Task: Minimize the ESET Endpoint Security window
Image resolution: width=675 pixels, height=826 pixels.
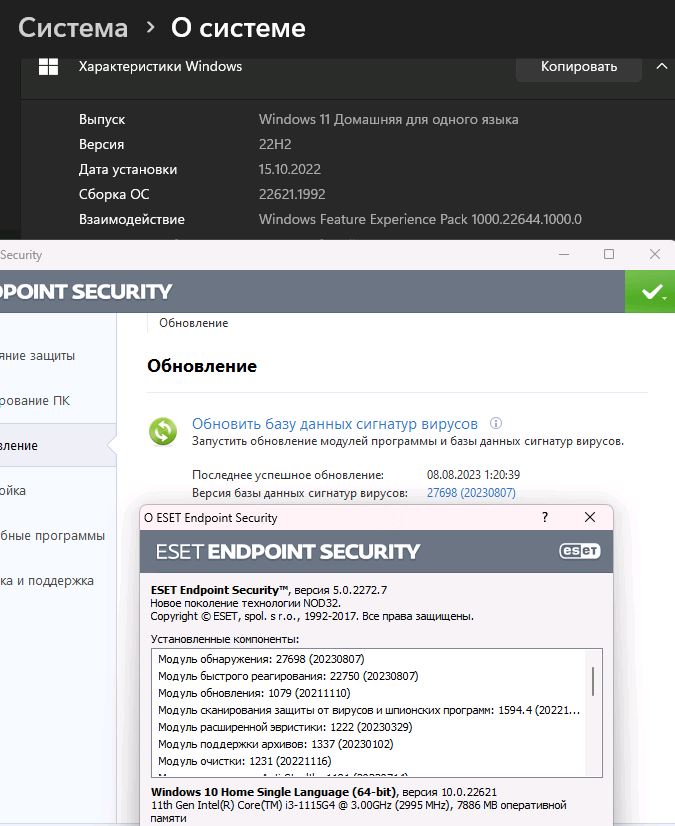Action: (x=564, y=254)
